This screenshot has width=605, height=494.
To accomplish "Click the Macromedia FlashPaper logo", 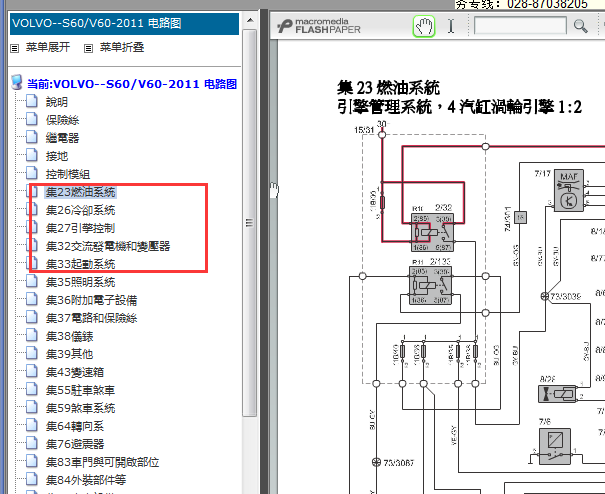I will 319,26.
